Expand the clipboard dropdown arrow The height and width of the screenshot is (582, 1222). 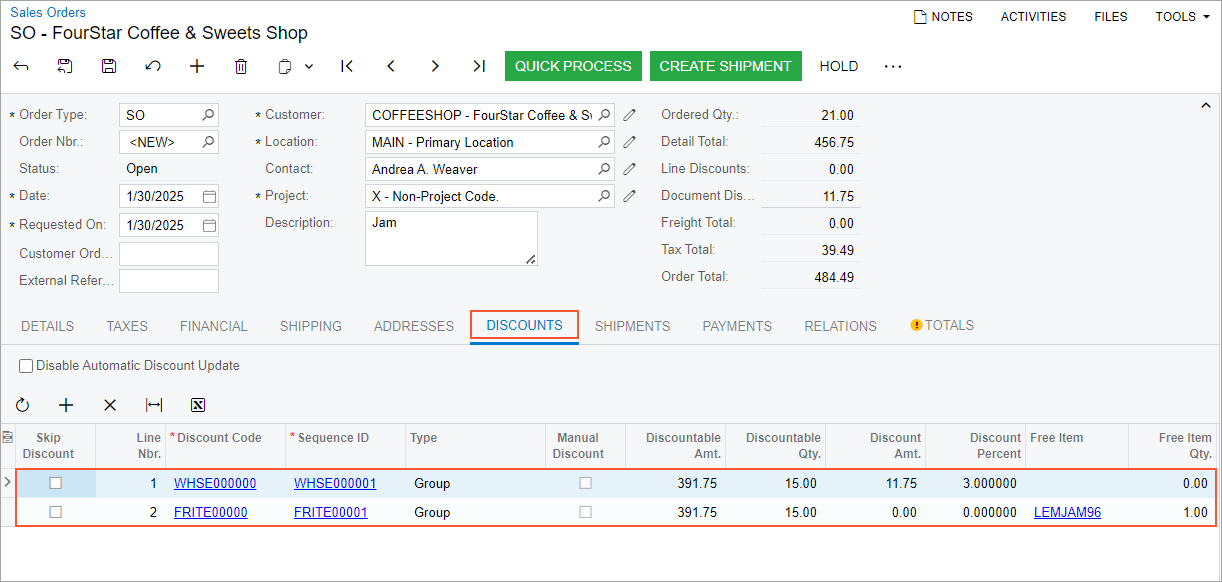coord(309,66)
